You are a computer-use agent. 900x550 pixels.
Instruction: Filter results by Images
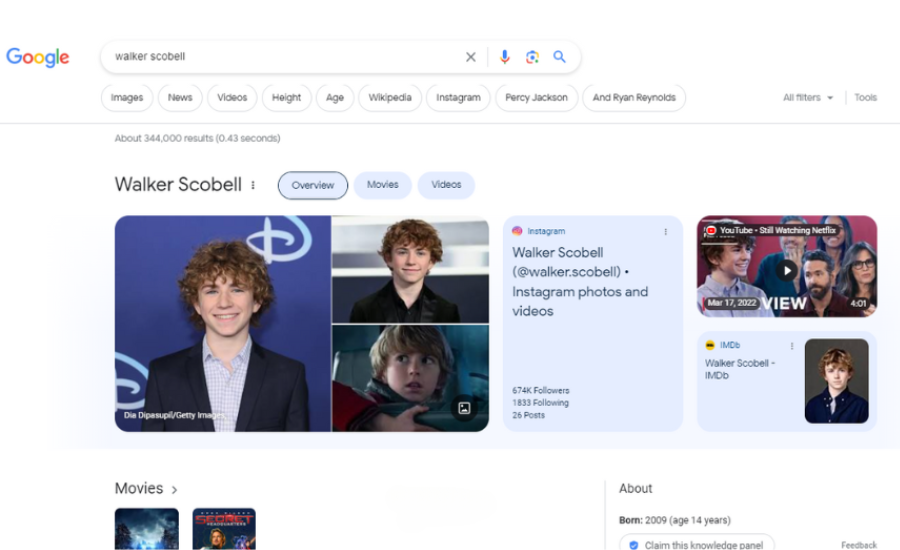tap(127, 98)
